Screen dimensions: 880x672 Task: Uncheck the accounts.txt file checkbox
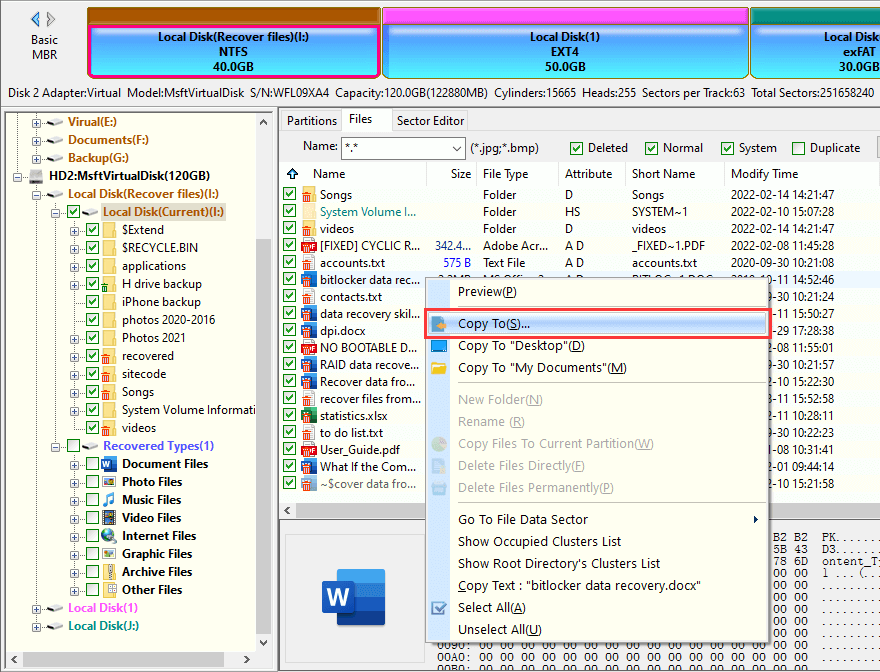point(291,262)
